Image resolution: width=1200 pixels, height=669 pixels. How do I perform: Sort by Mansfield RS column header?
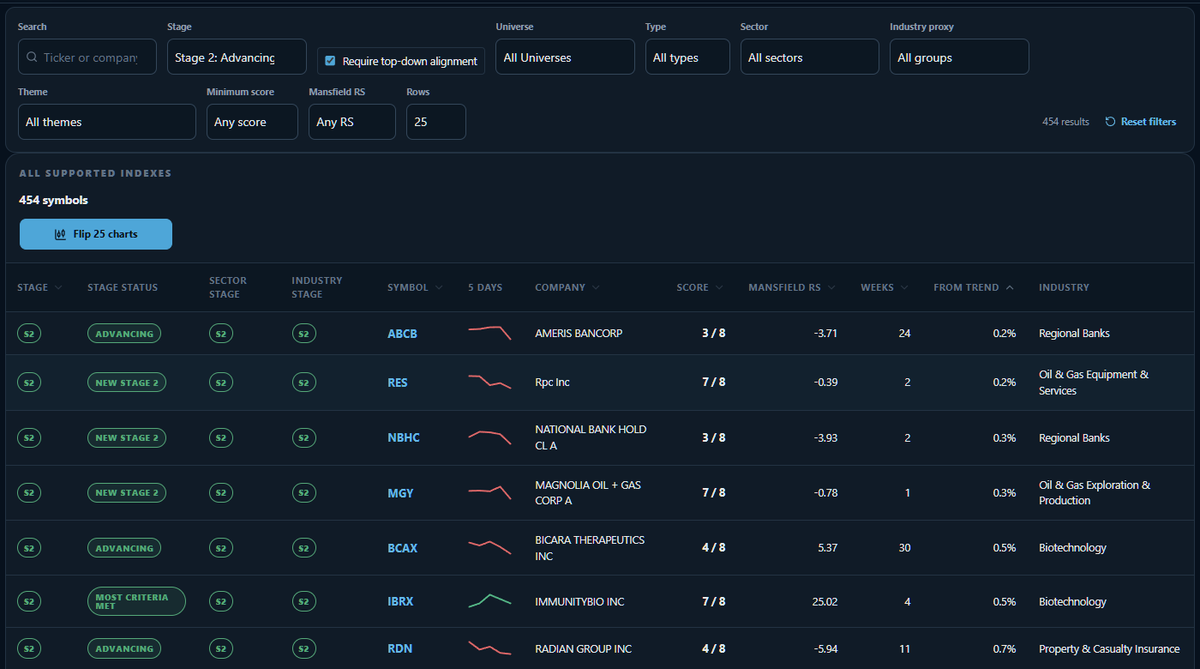click(x=792, y=287)
